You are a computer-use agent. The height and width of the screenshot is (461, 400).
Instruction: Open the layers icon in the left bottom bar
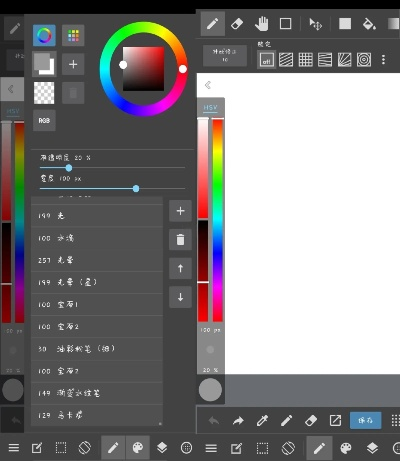(x=162, y=448)
